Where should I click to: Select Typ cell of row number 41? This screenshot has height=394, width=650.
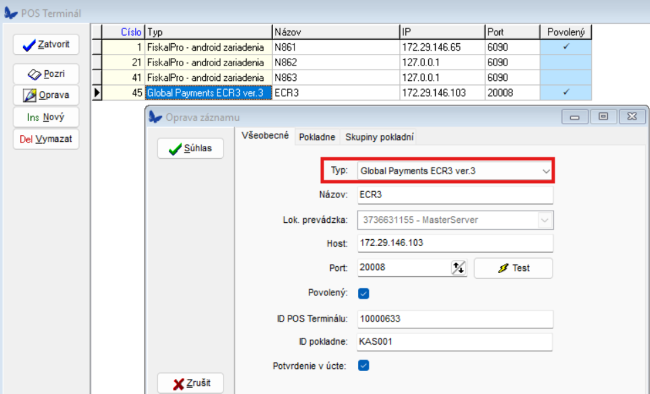(208, 78)
